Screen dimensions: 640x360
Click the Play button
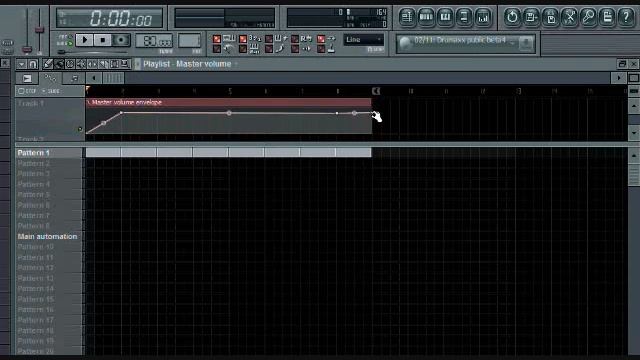point(84,40)
